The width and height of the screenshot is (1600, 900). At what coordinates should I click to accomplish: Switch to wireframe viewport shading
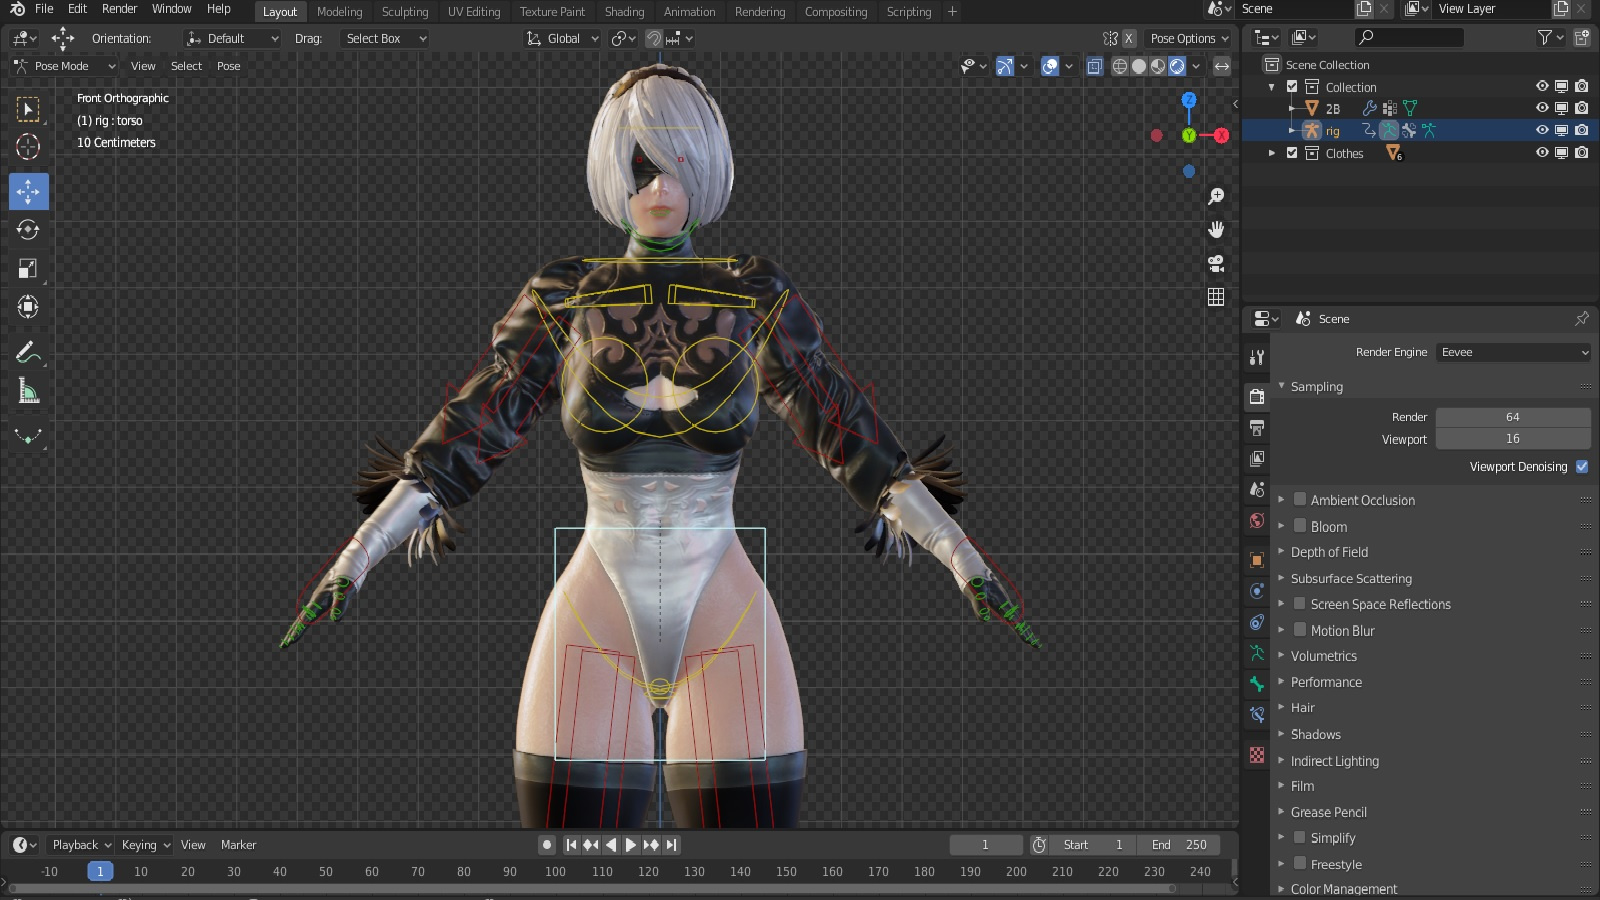click(1120, 66)
